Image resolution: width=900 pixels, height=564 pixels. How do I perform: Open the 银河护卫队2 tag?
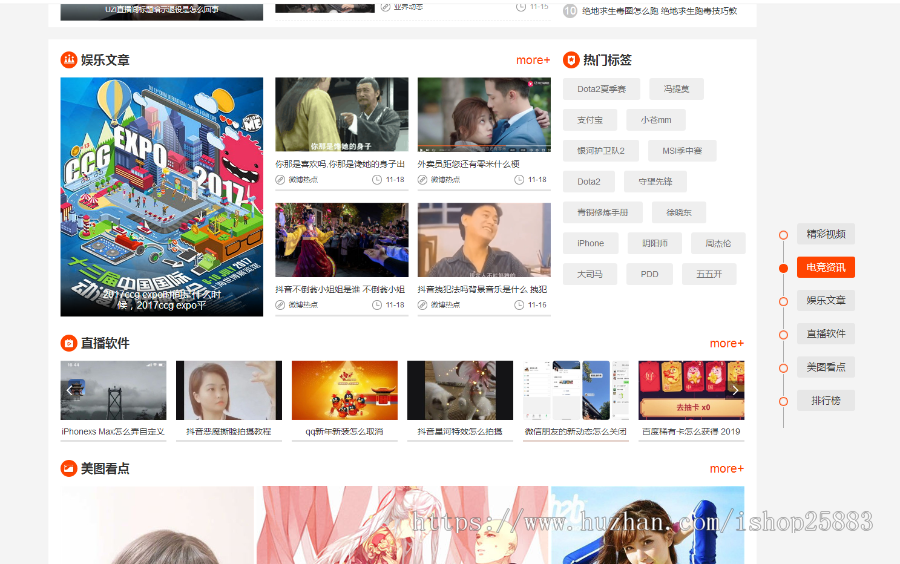click(601, 151)
